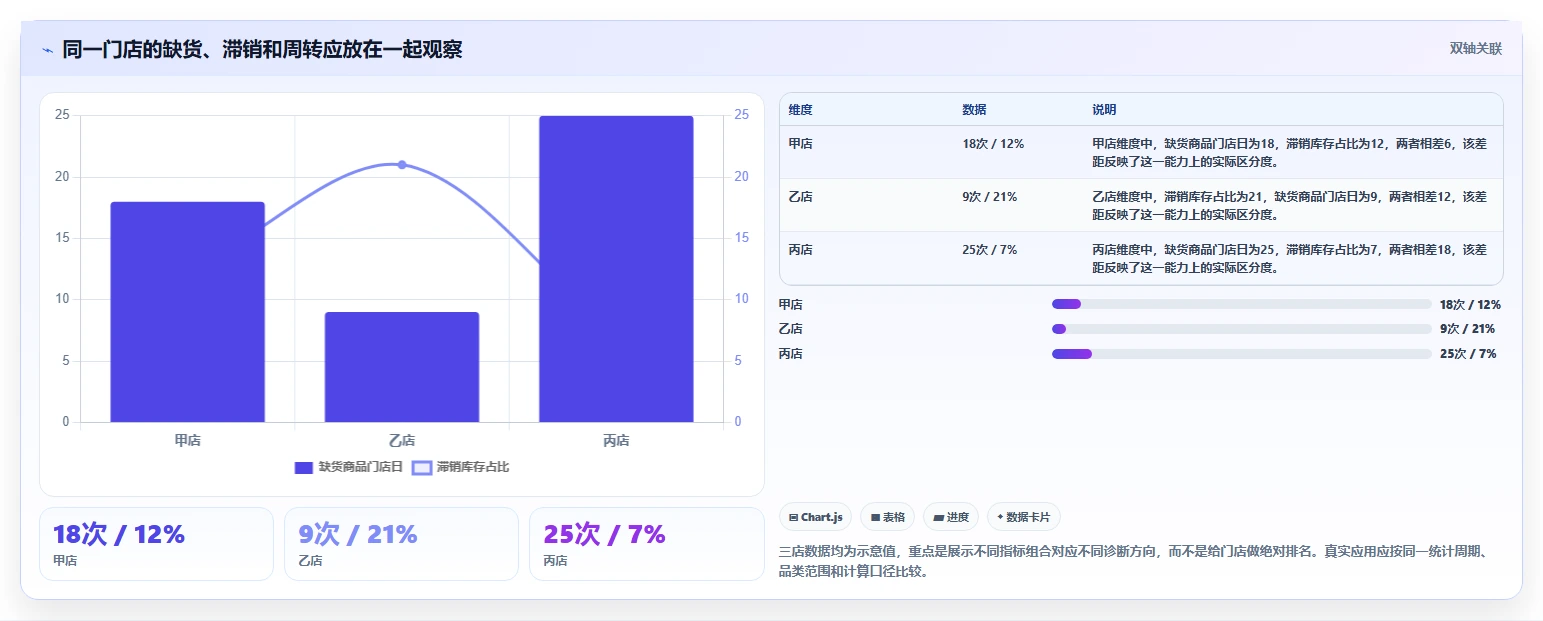Click the 丙店 description text in table

tap(1289, 258)
